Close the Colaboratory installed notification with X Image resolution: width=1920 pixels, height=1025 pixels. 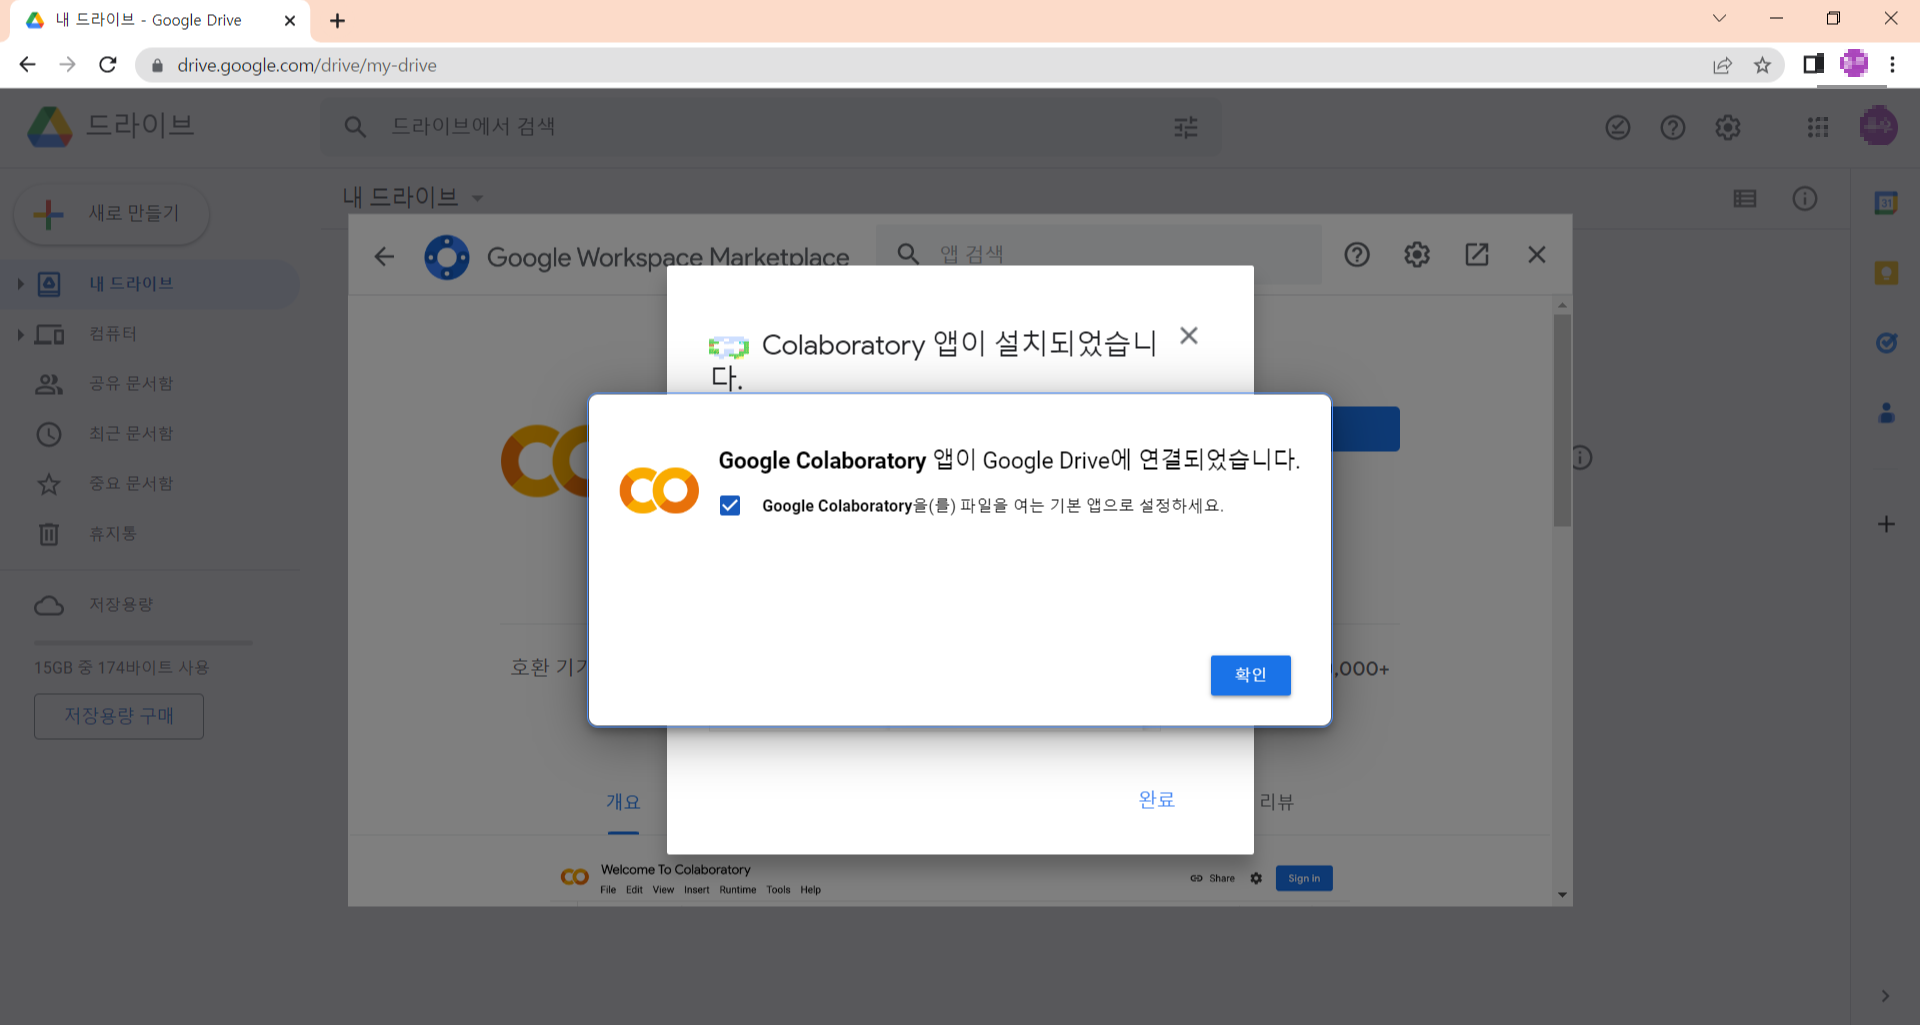(x=1188, y=336)
